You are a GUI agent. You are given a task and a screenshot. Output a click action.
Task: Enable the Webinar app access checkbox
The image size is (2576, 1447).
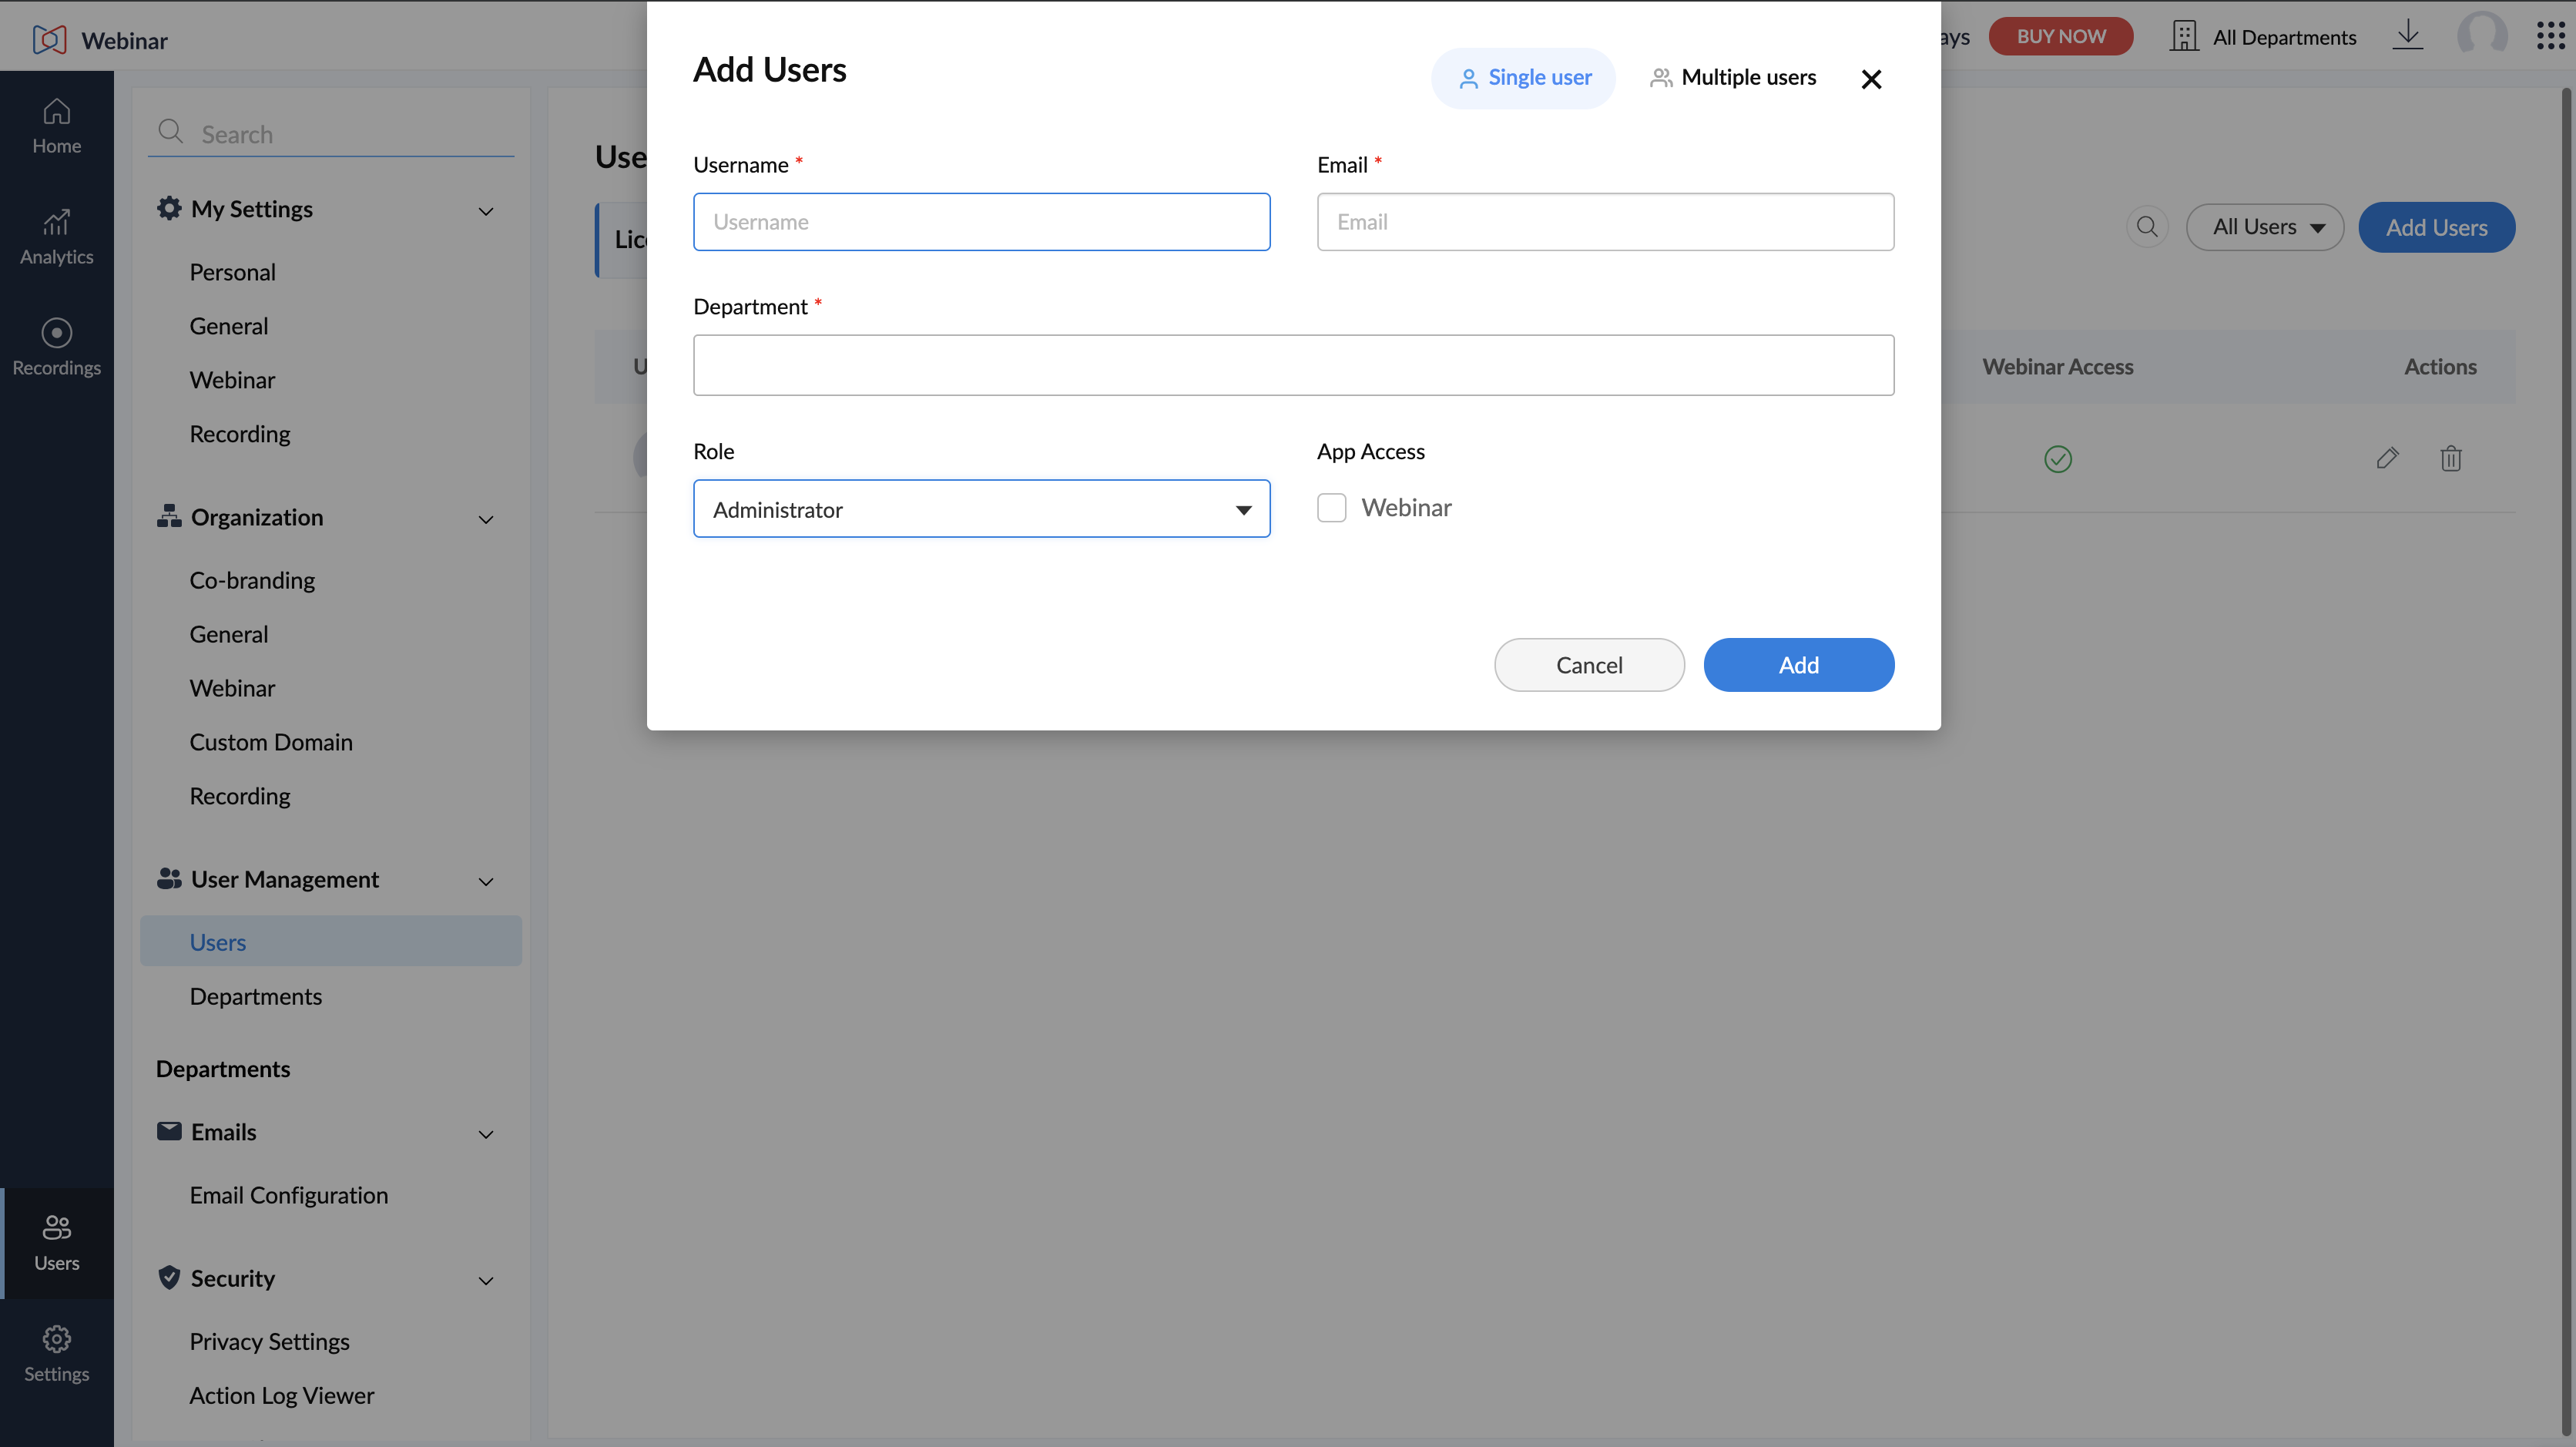pos(1331,507)
